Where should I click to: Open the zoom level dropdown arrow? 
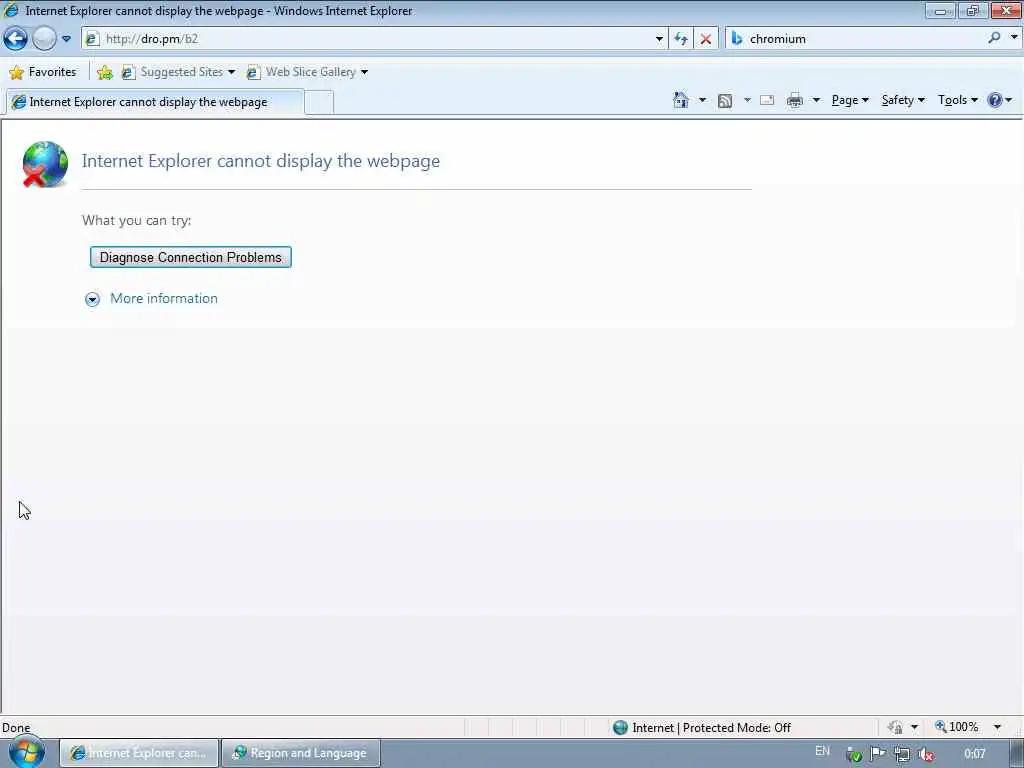pos(997,727)
